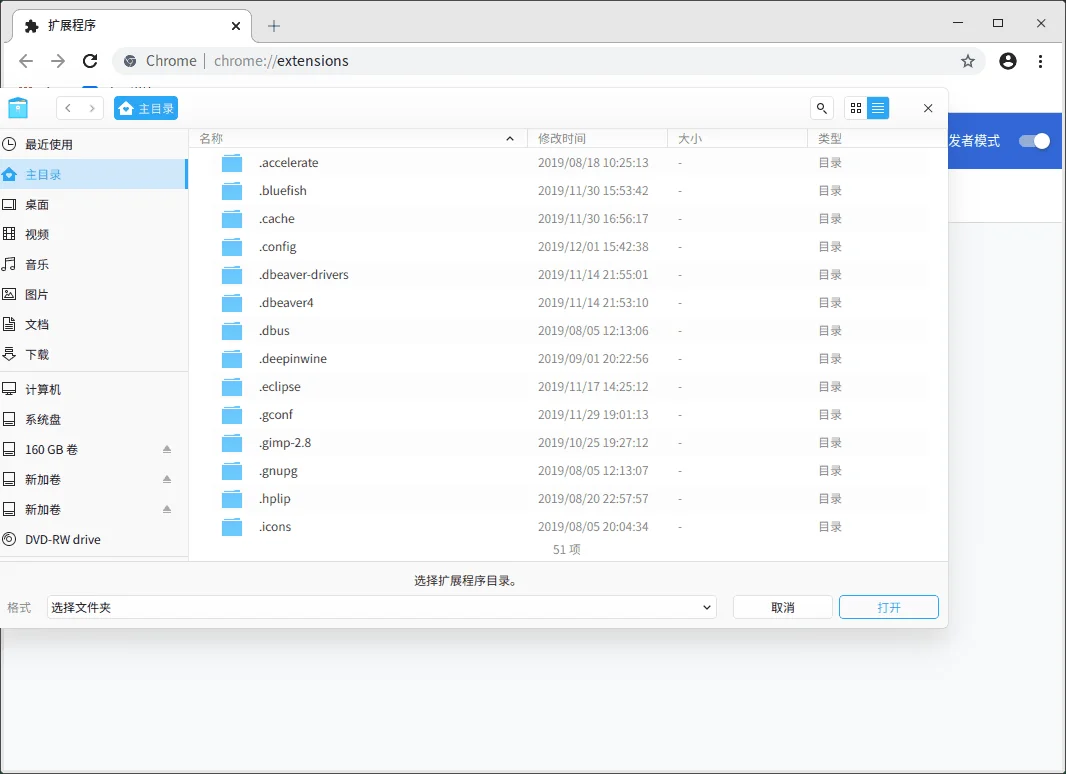Click the search icon in file dialog
1066x774 pixels.
[x=821, y=108]
